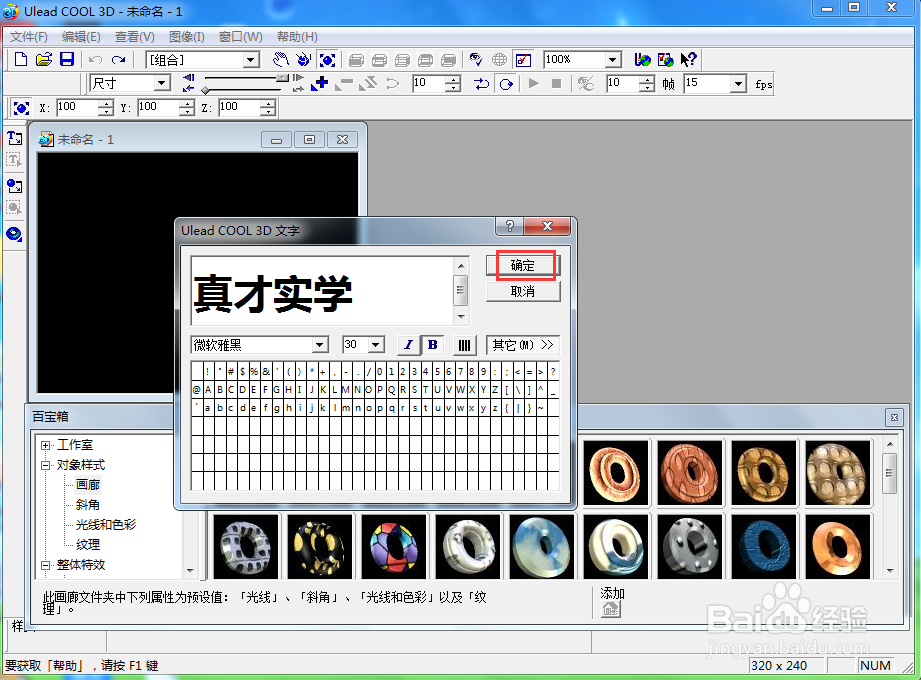
Task: Click the 取消 button in text dialog
Action: 523,291
